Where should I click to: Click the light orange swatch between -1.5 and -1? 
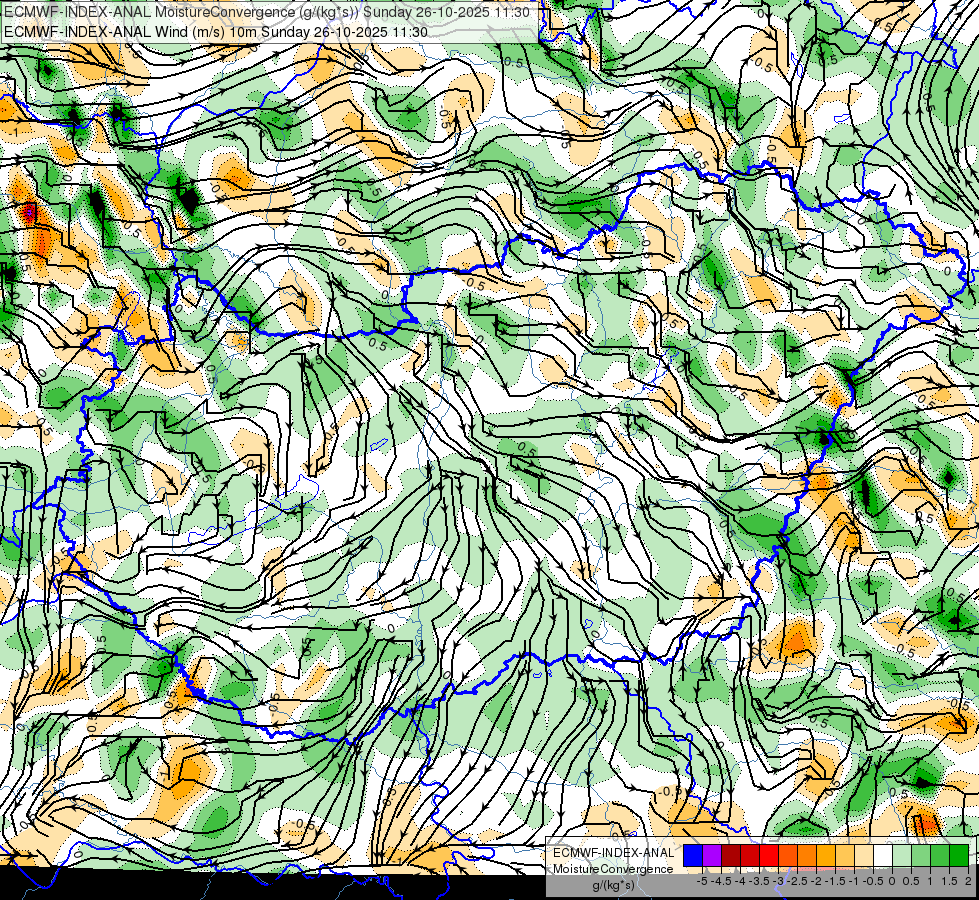pos(845,855)
